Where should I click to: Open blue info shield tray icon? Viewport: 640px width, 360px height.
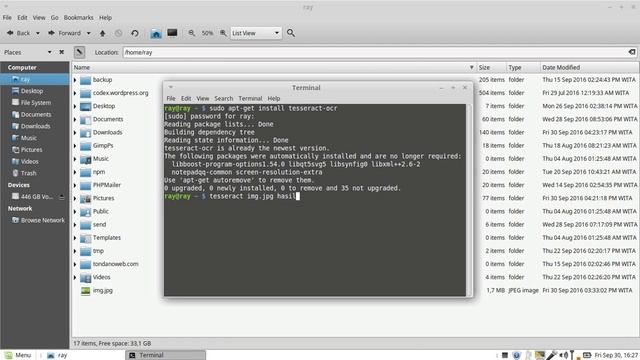click(516, 356)
